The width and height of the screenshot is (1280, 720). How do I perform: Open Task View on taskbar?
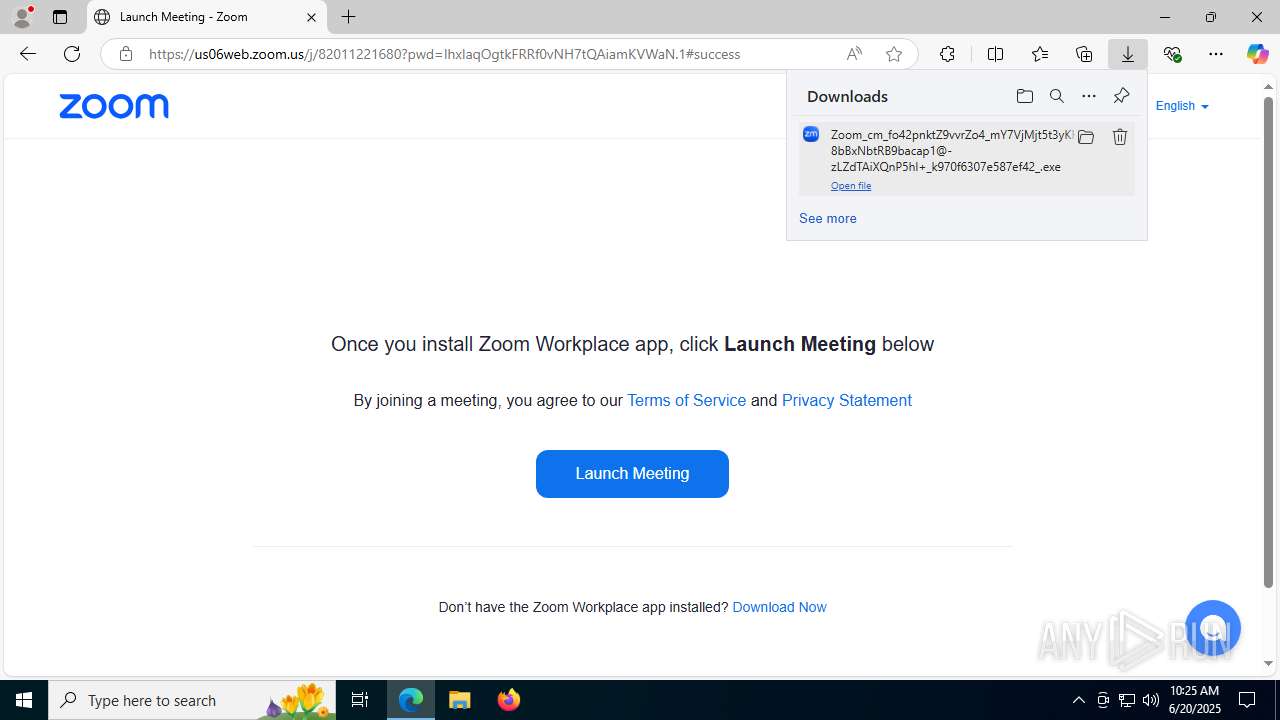click(360, 700)
